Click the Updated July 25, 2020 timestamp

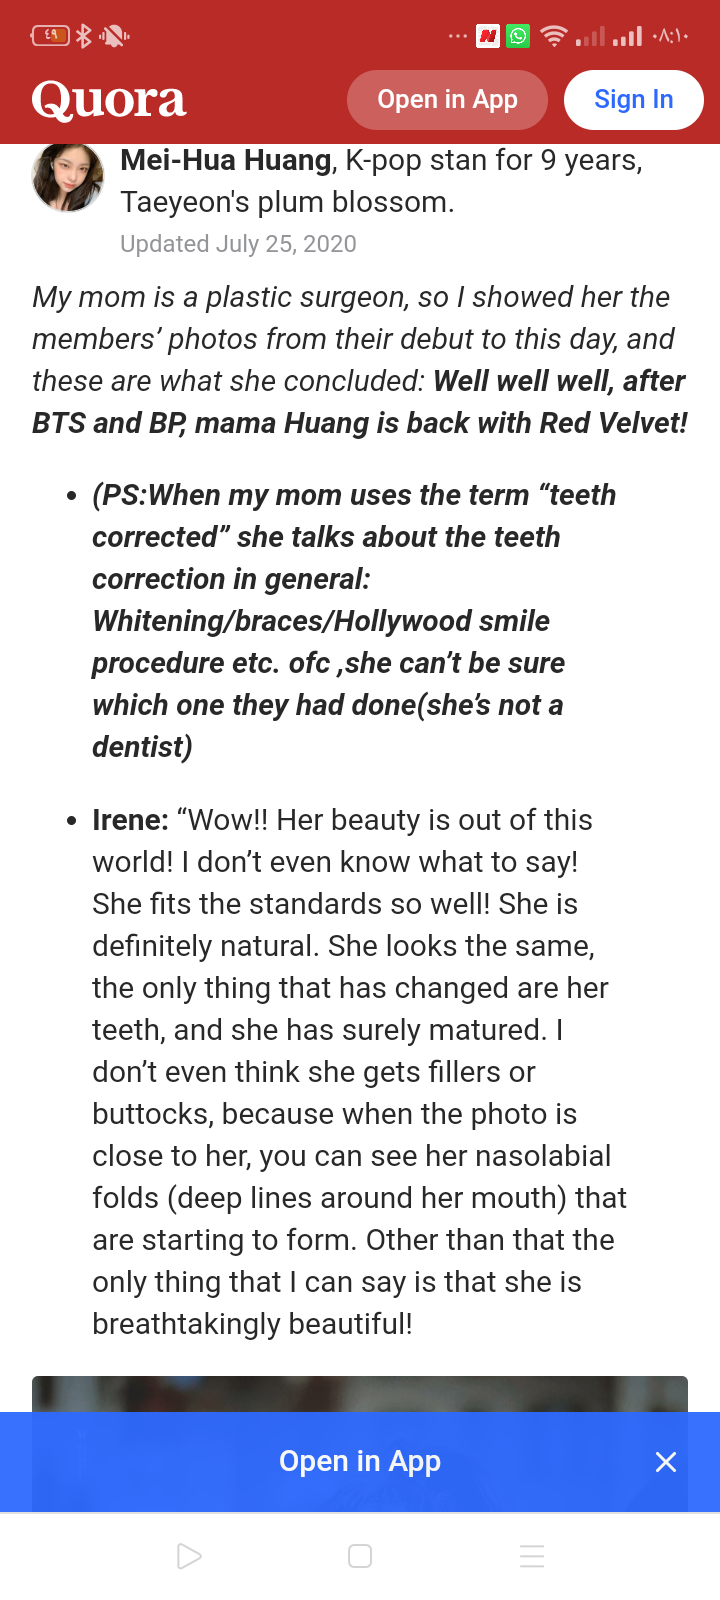coord(238,244)
